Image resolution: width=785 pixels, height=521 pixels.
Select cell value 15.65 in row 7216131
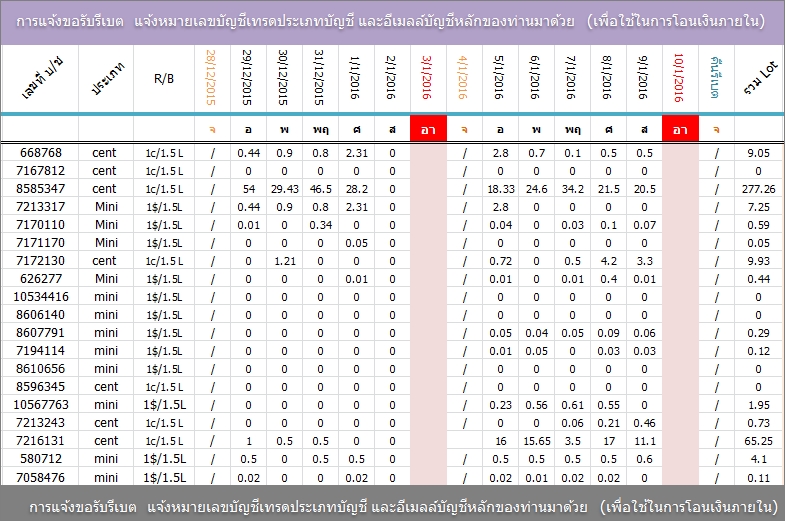coord(537,441)
